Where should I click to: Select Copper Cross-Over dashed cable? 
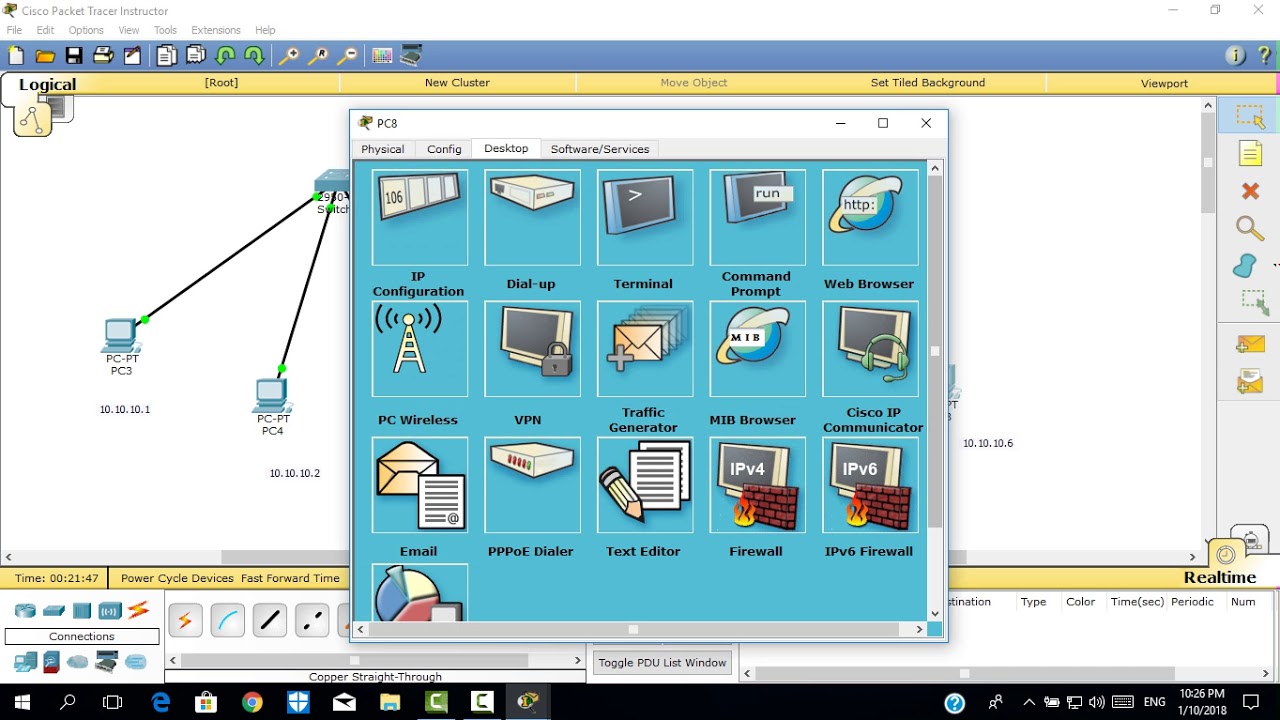tap(312, 621)
